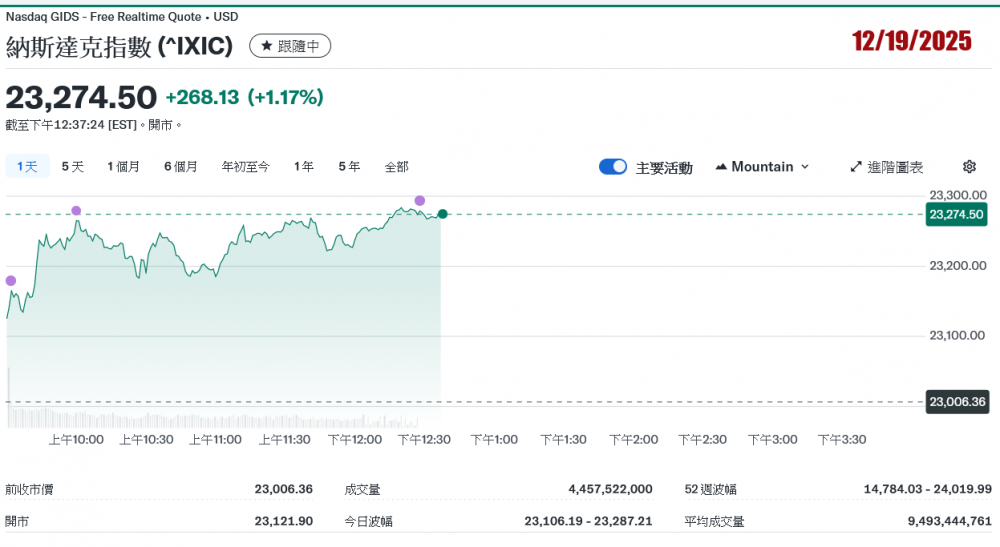
Task: Show the 5年 chart range
Action: 349,167
